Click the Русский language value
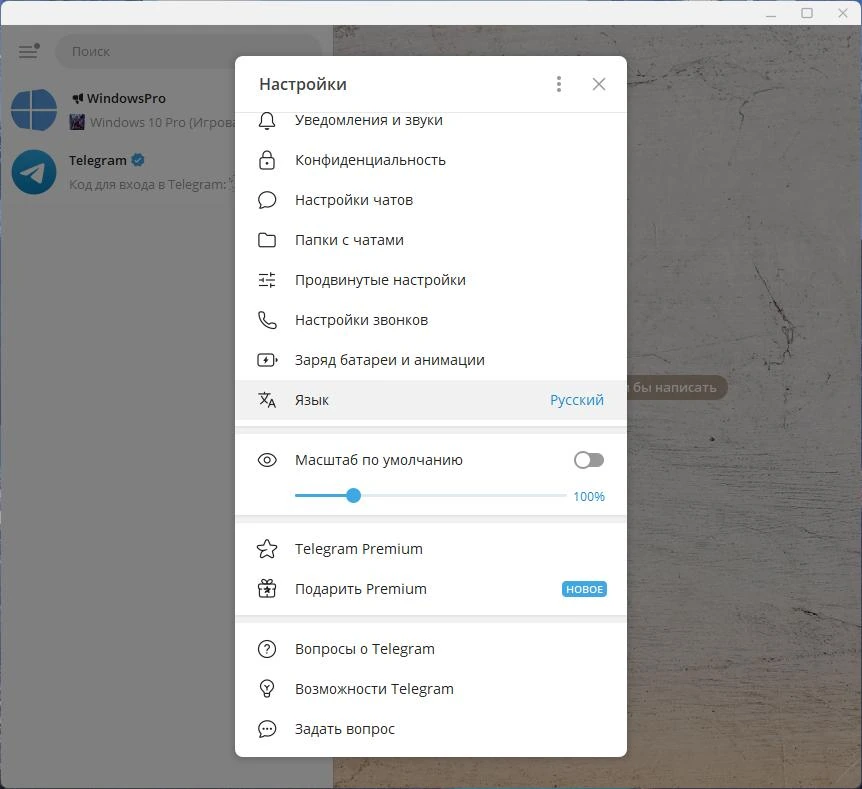Image resolution: width=862 pixels, height=789 pixels. coord(577,400)
